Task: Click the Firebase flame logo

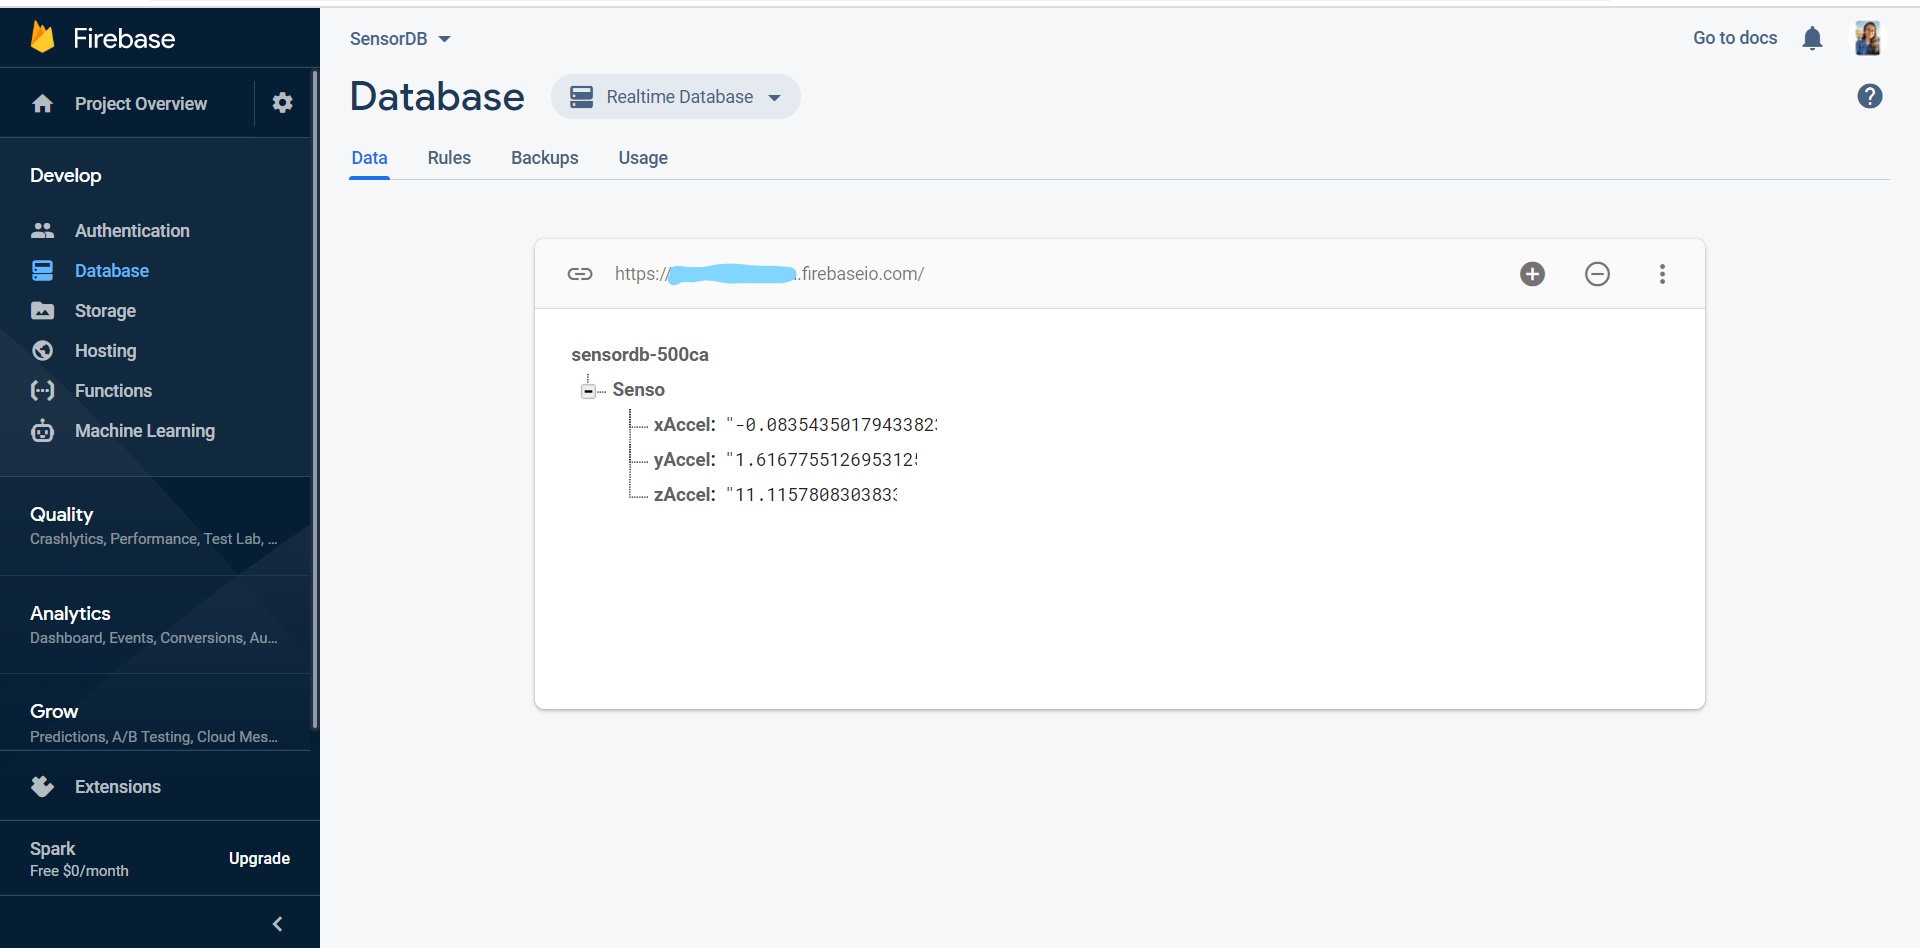Action: click(43, 37)
